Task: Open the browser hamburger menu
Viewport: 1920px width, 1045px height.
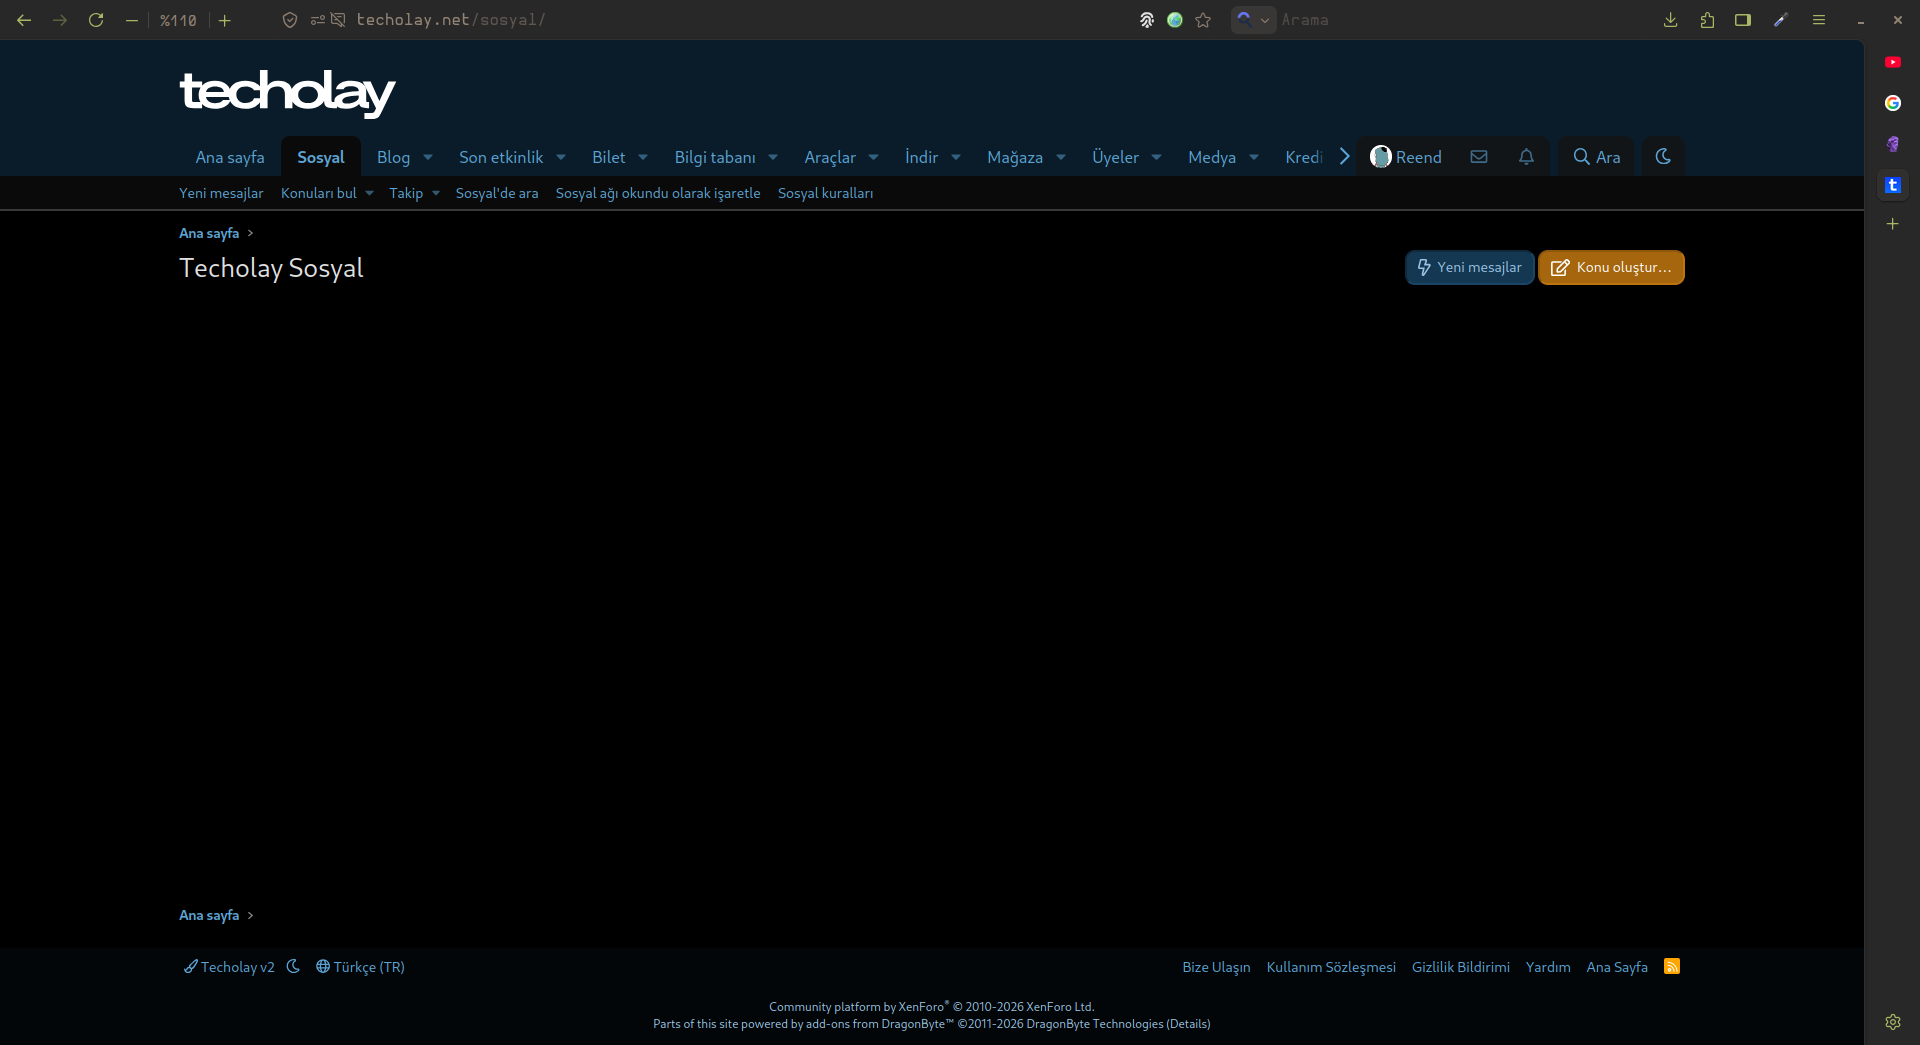Action: [x=1819, y=20]
